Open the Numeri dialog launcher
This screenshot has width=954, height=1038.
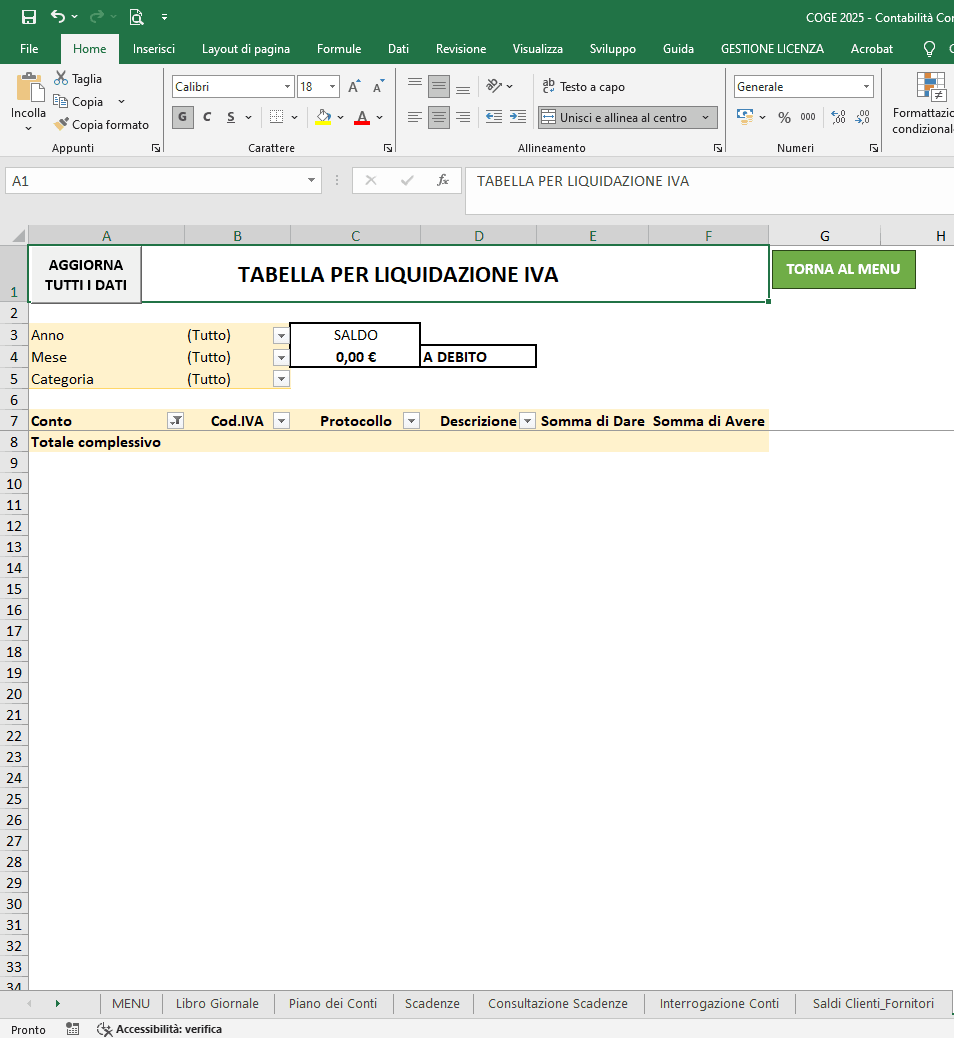click(874, 148)
